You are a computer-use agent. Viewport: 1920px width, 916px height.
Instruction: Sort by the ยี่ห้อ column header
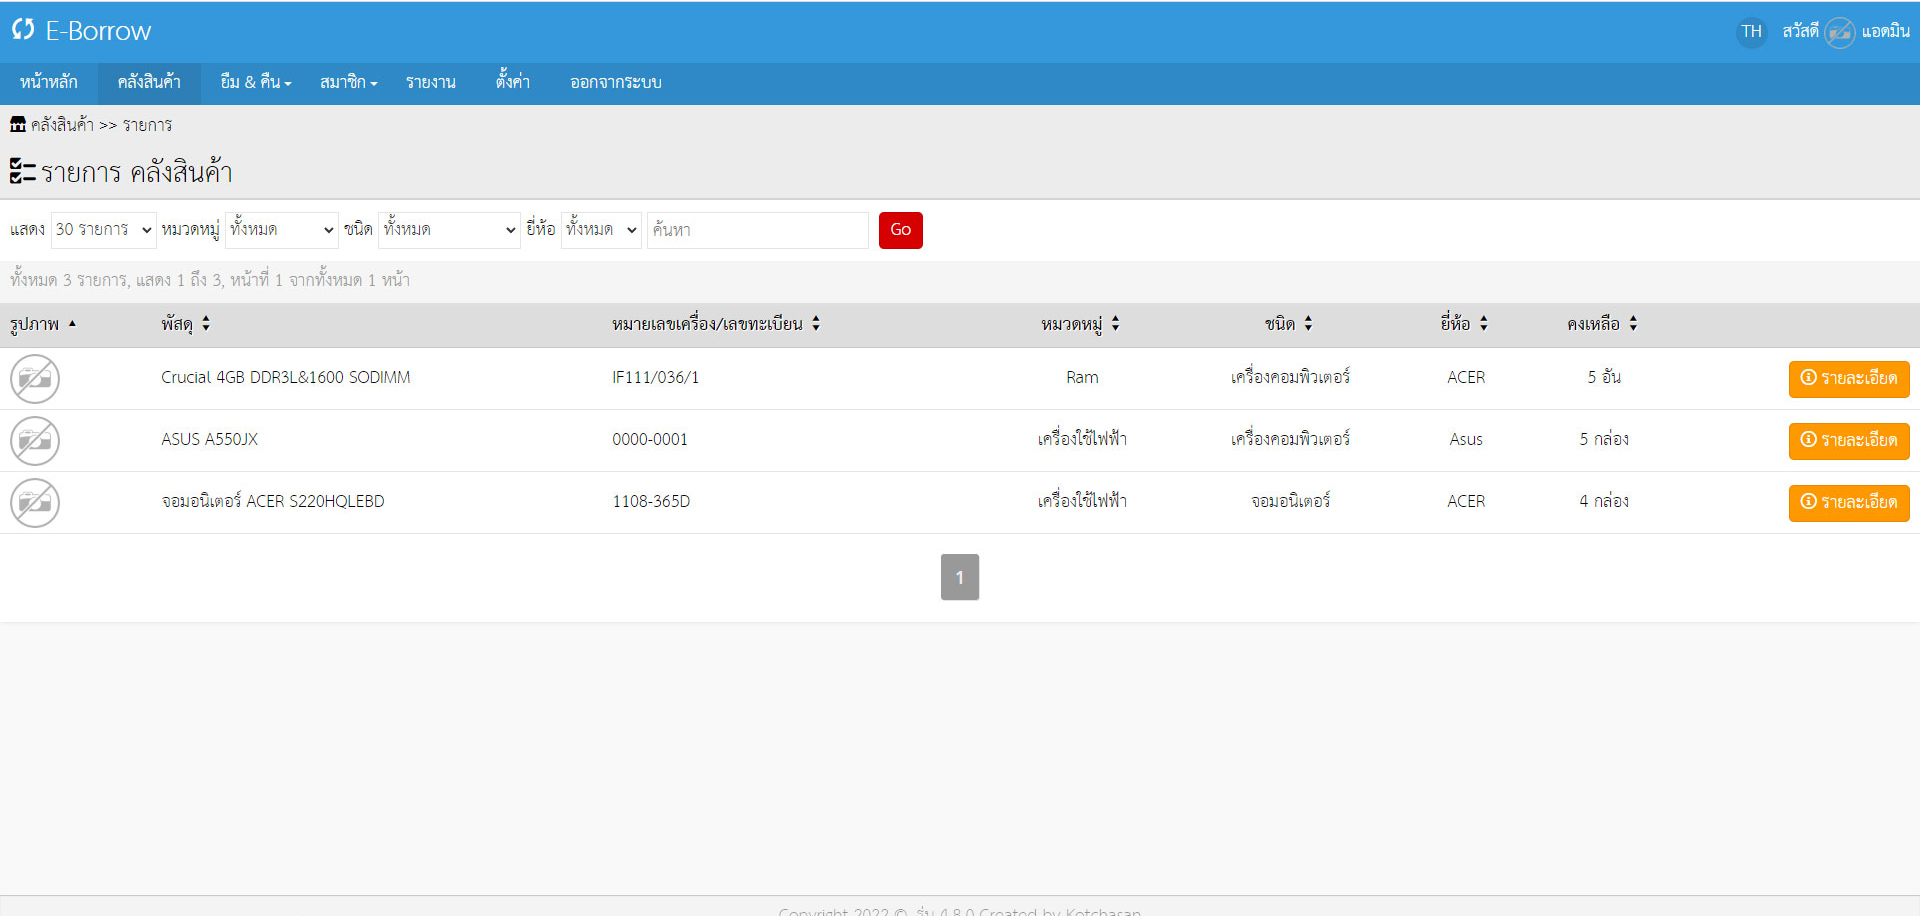[x=1463, y=324]
